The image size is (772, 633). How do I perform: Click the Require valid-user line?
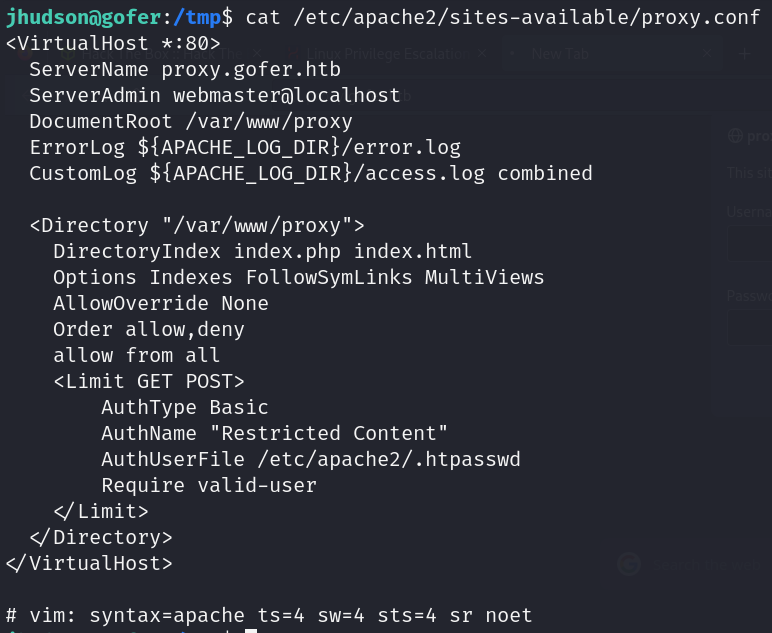(209, 485)
